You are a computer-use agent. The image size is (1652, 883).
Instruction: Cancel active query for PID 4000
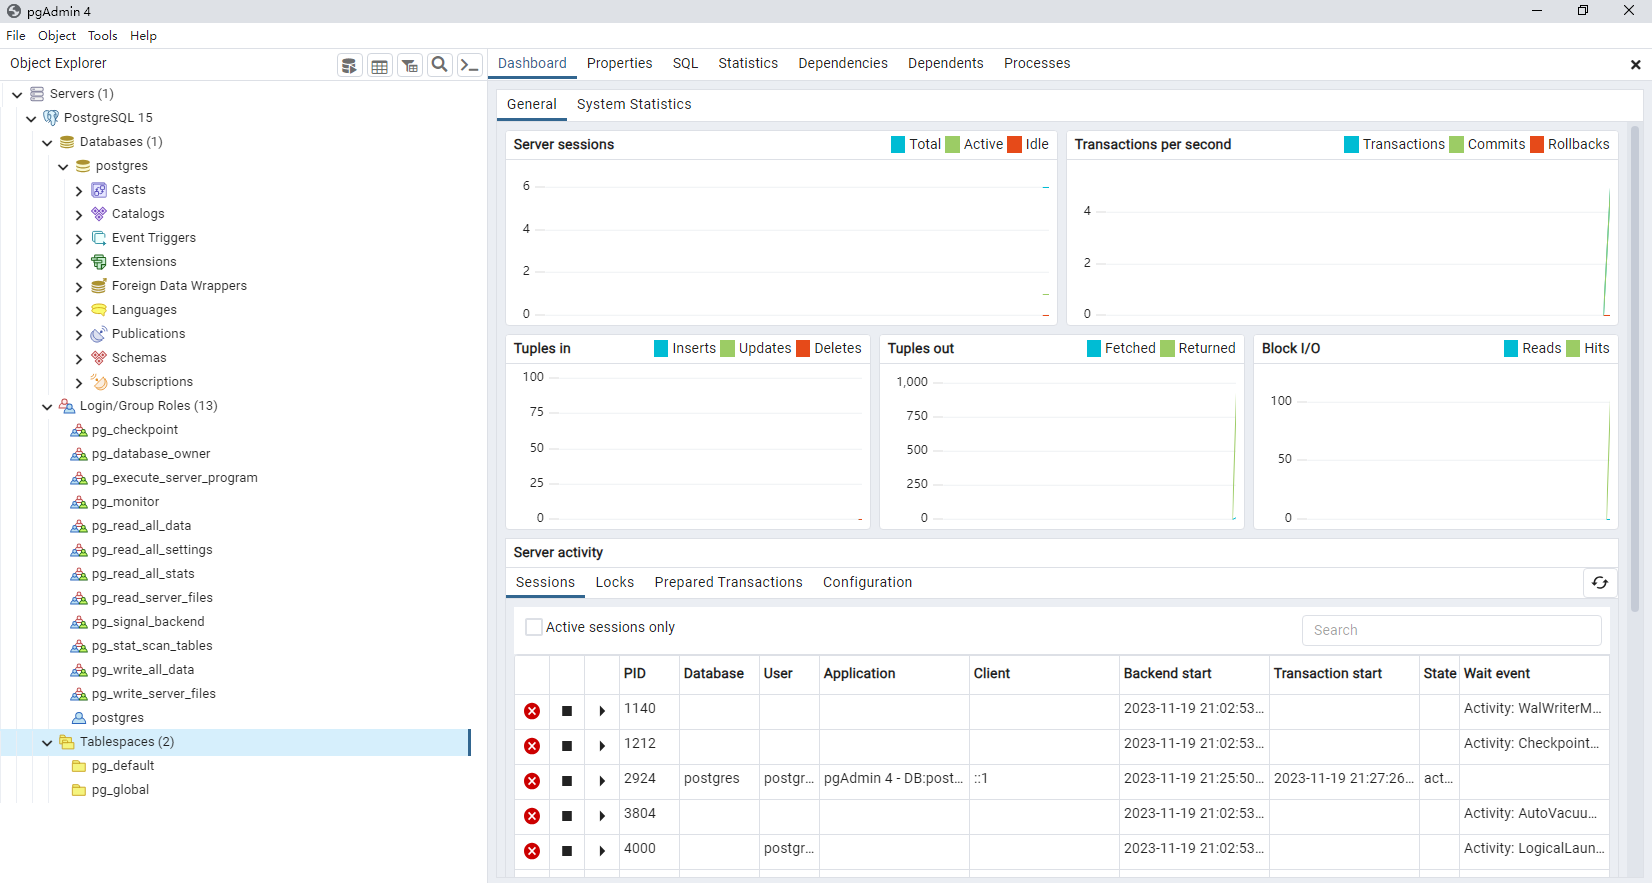[567, 851]
